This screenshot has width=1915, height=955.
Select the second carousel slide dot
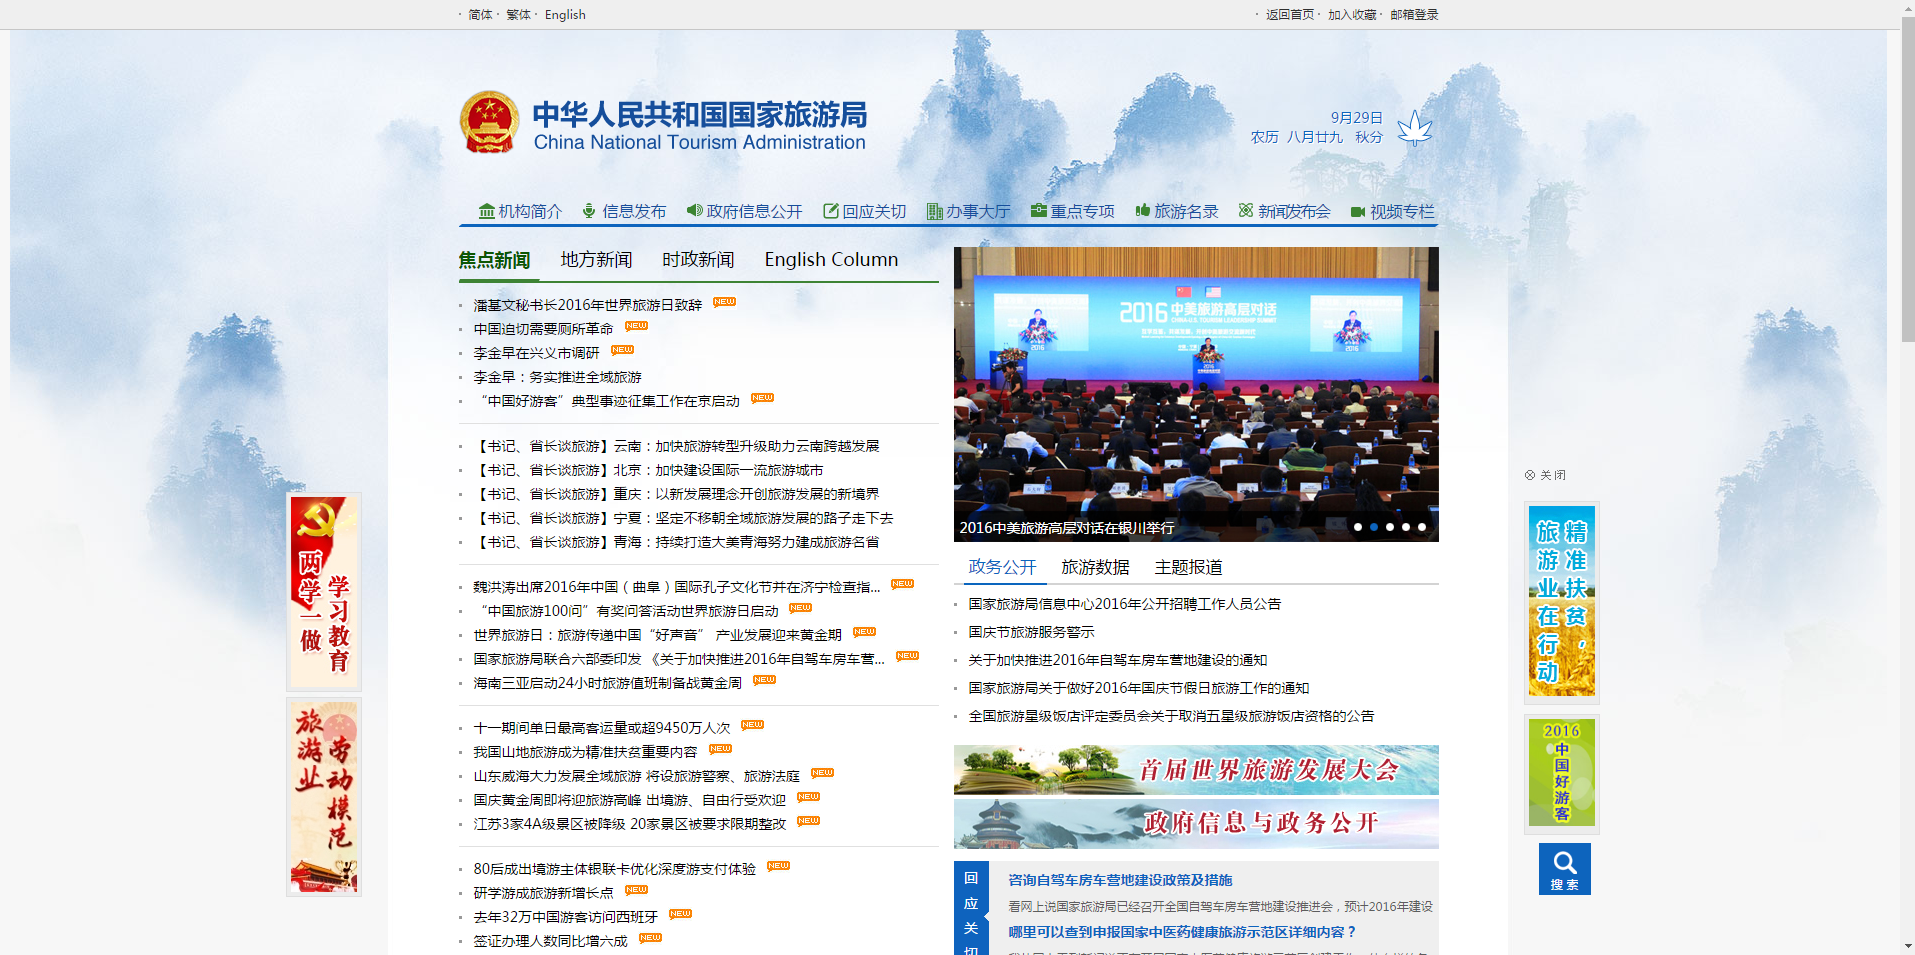tap(1374, 527)
